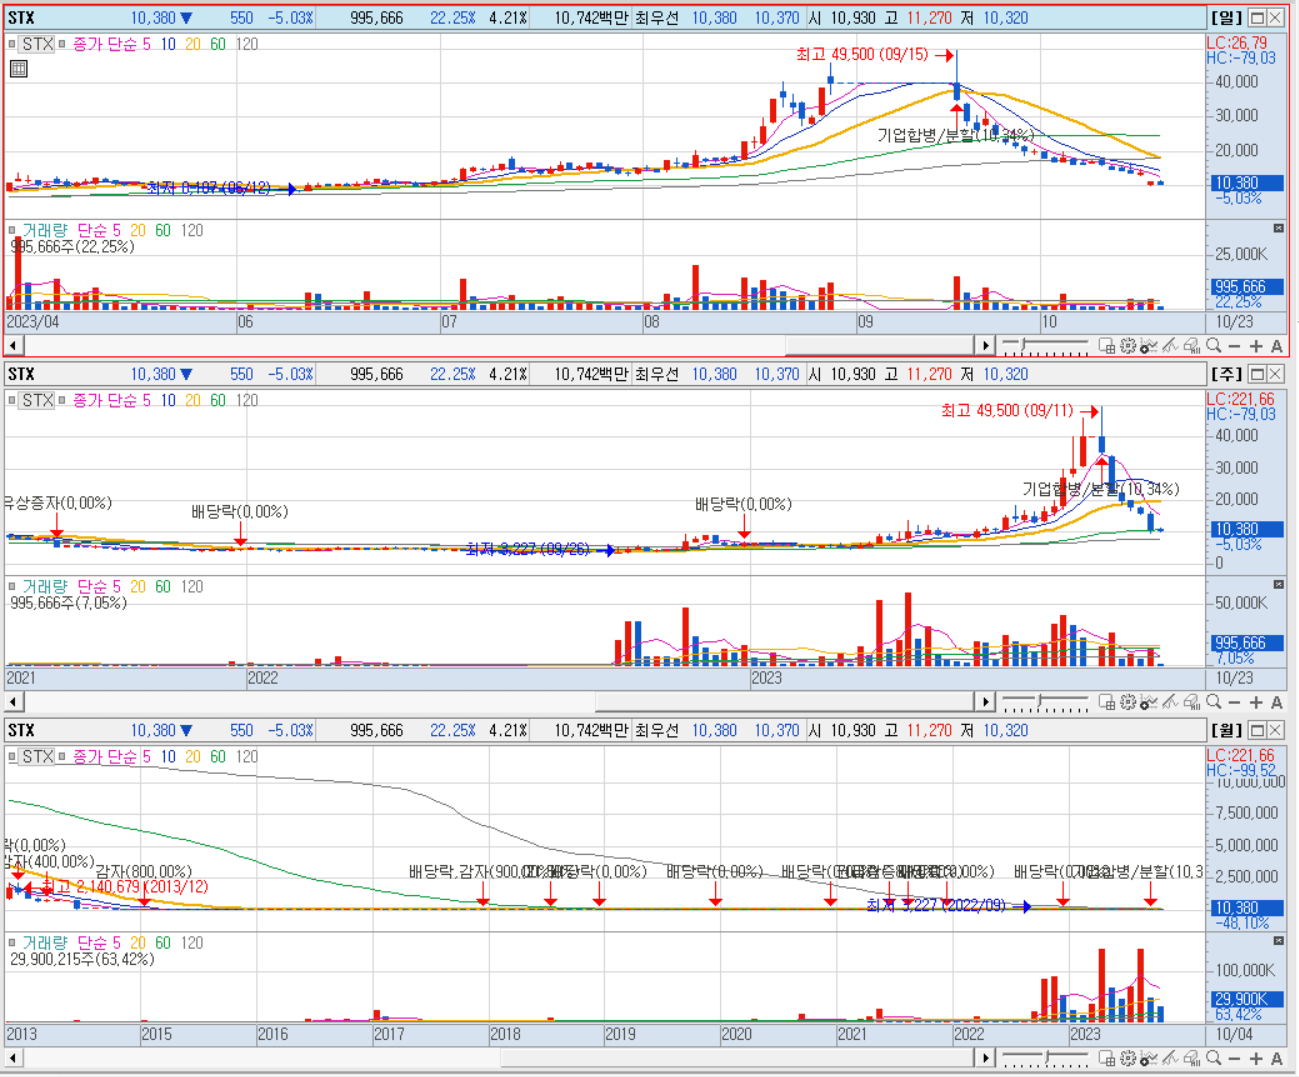Viewport: 1299px width, 1077px height.
Task: Click the eraser icon in the weekly chart toolbar
Action: point(1191,702)
